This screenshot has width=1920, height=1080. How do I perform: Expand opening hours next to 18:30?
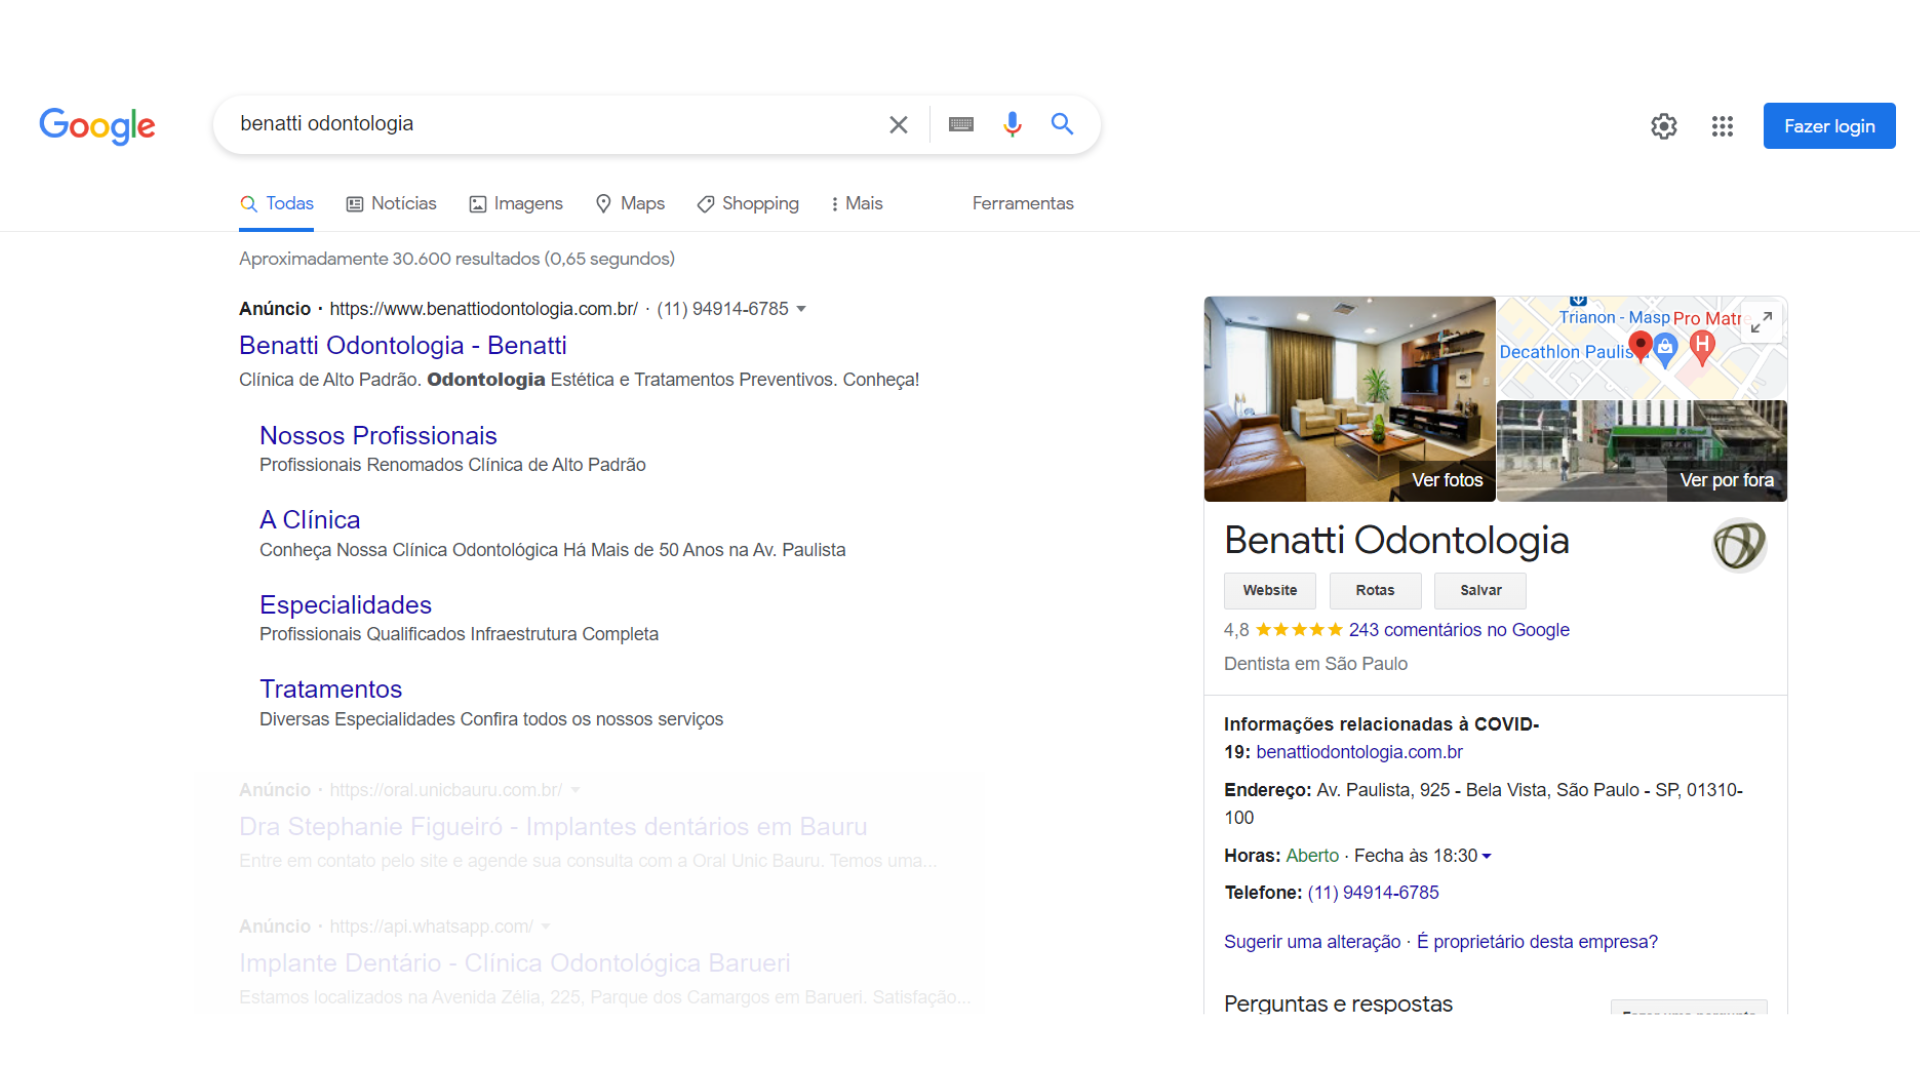[x=1487, y=856]
